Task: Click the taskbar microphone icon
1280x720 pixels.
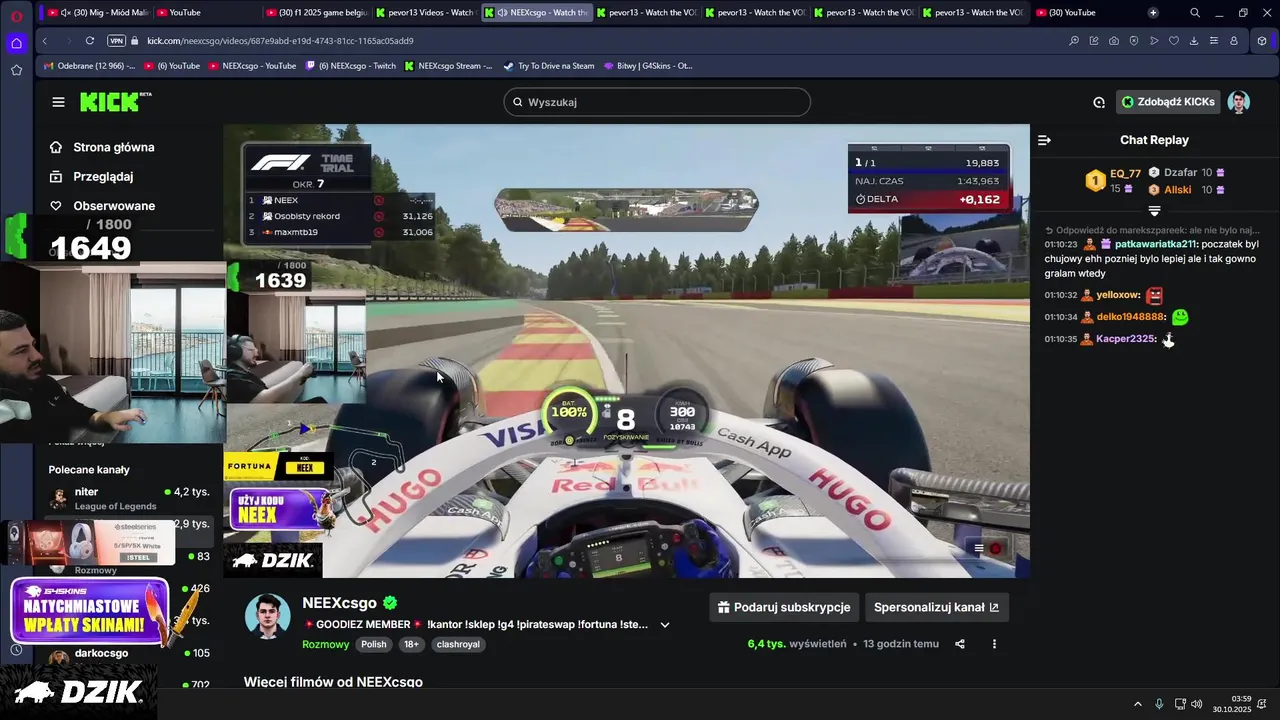Action: pos(1159,704)
